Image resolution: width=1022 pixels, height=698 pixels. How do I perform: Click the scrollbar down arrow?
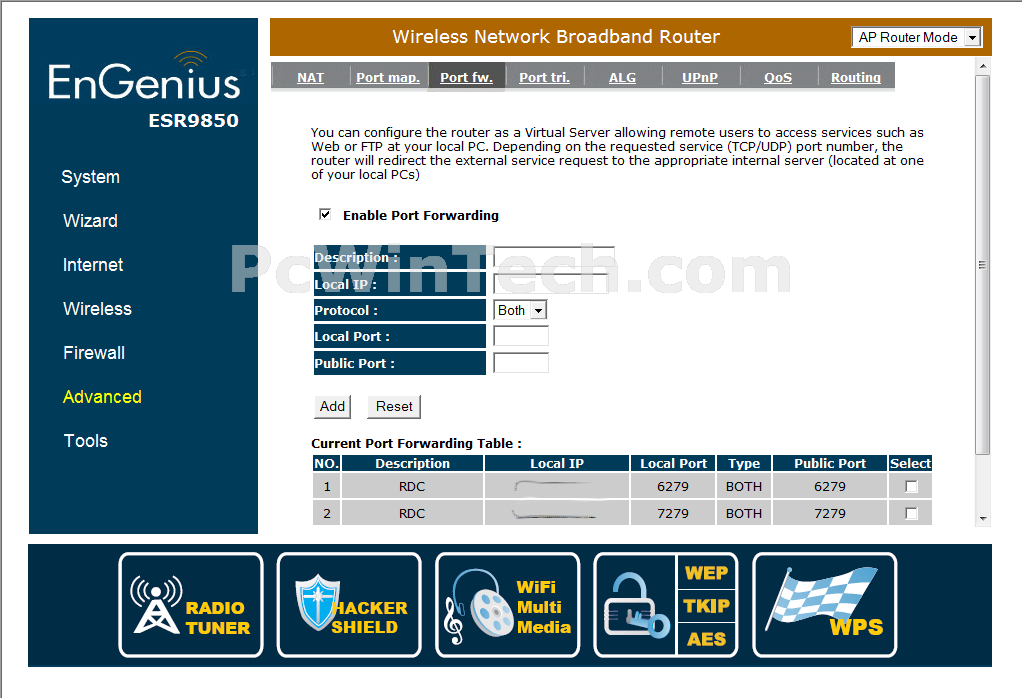(983, 519)
